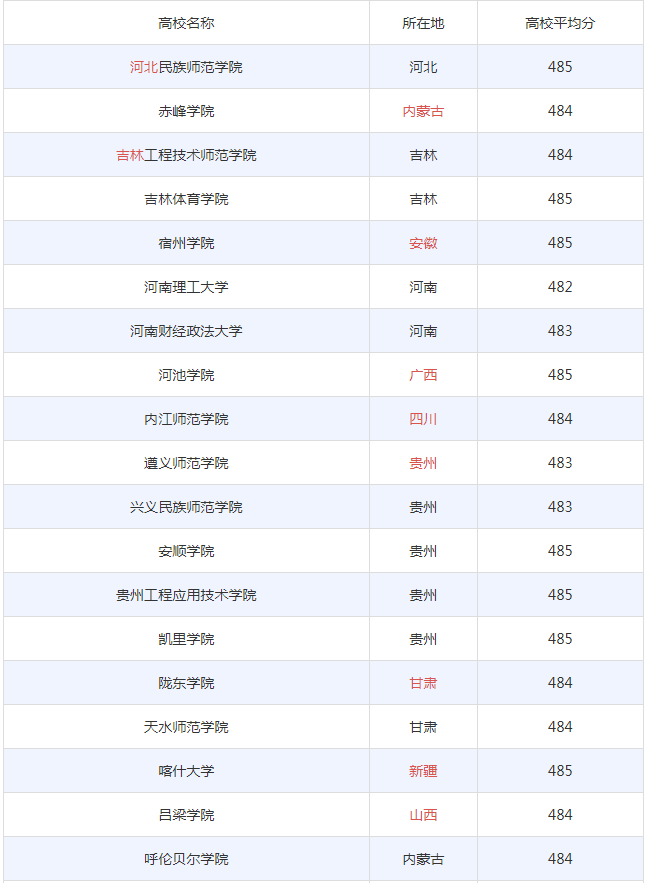646x883 pixels.
Task: Click the 新疆 link beside 喀什大学
Action: 423,771
